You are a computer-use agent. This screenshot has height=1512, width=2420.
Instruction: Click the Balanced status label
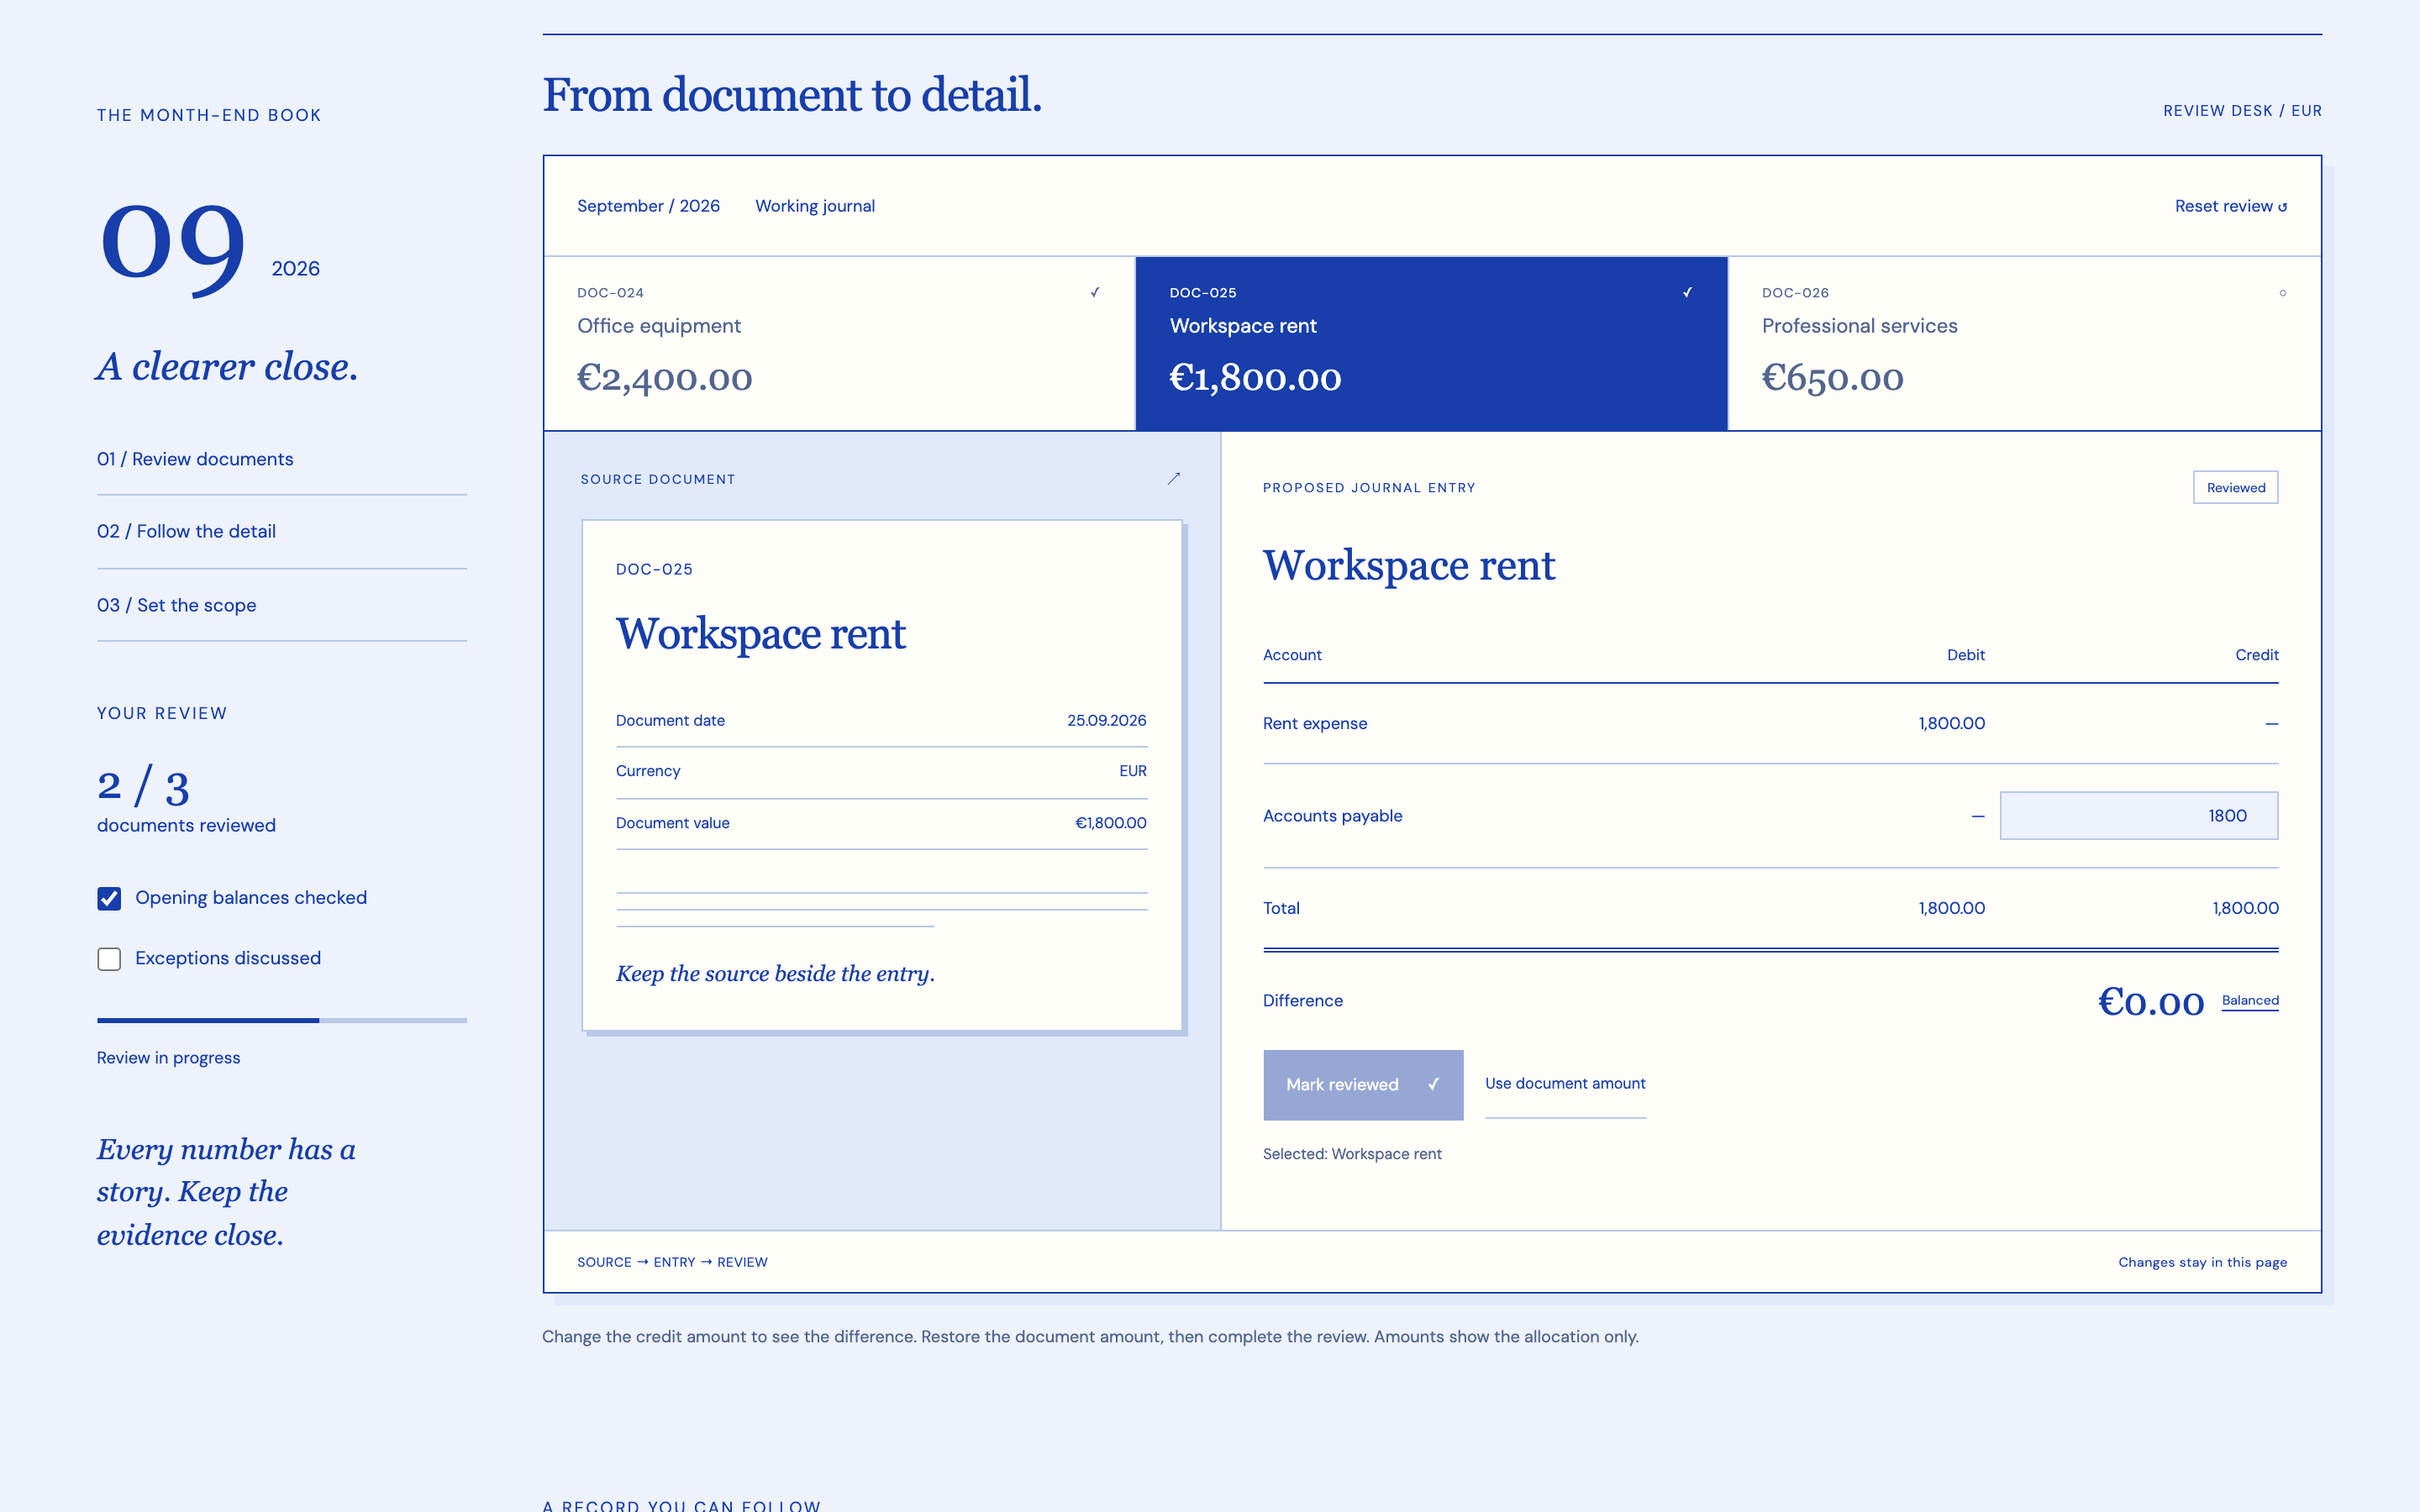click(x=2250, y=1000)
